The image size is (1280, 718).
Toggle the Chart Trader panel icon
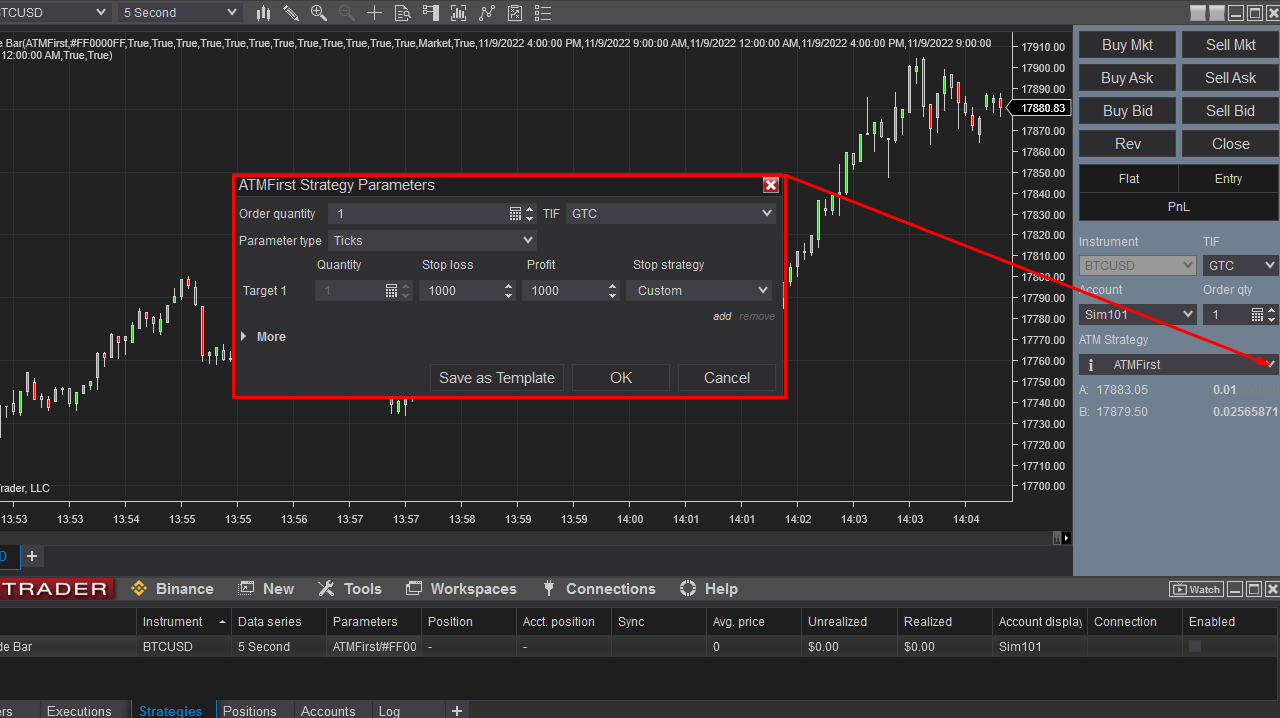(430, 13)
